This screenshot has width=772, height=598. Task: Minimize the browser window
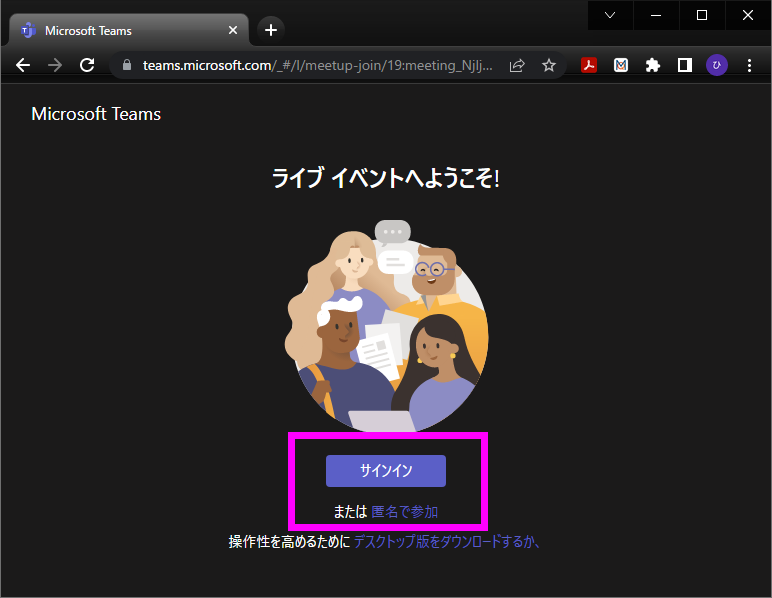coord(656,15)
